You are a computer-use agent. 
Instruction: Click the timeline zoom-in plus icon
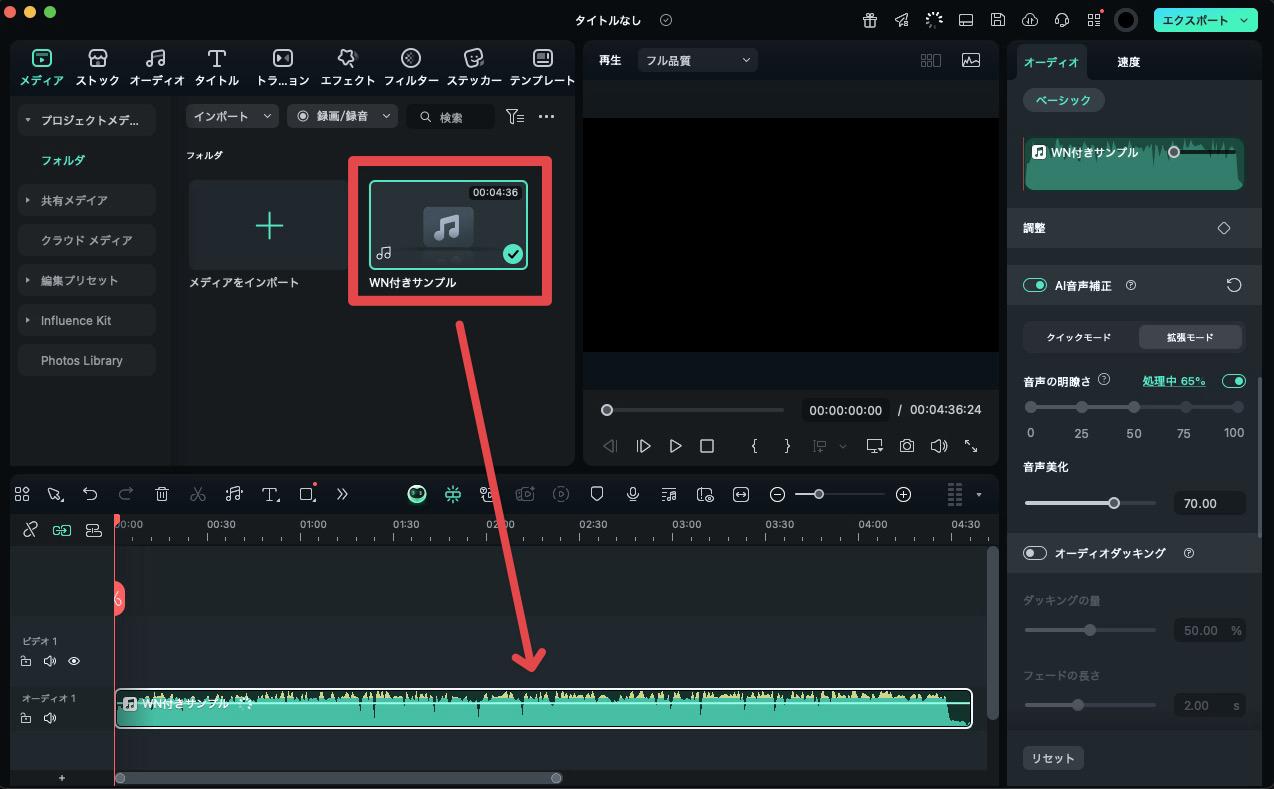(903, 494)
